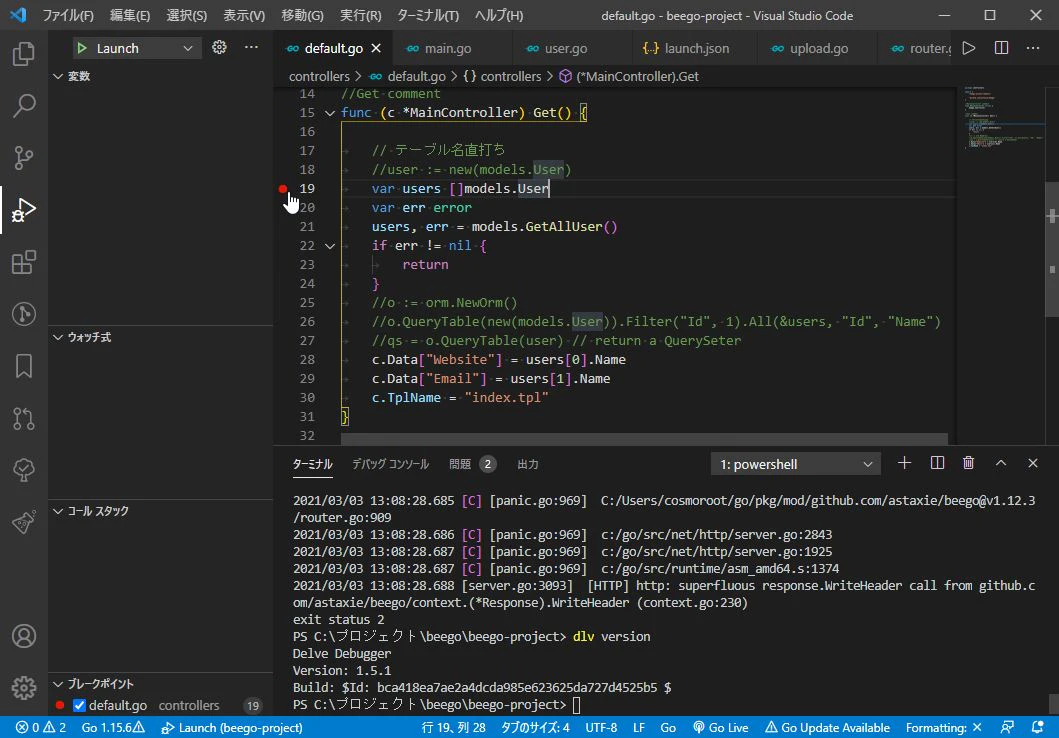
Task: Start debugging with green play arrow
Action: pos(82,48)
